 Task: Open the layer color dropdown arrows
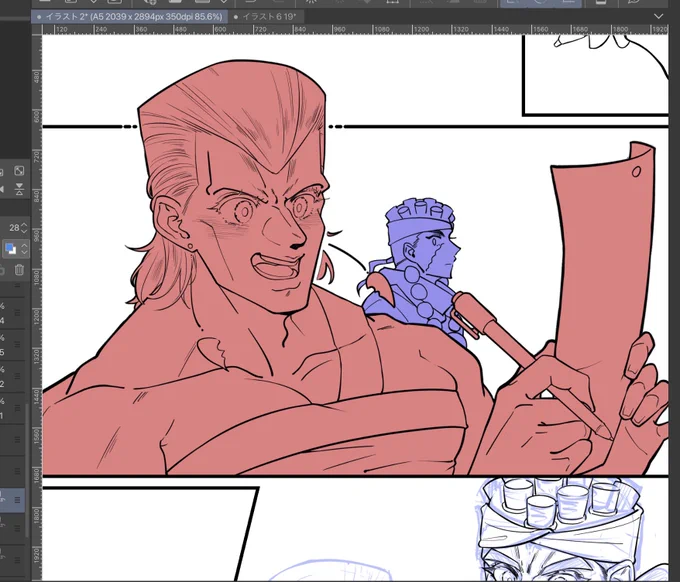[24, 249]
